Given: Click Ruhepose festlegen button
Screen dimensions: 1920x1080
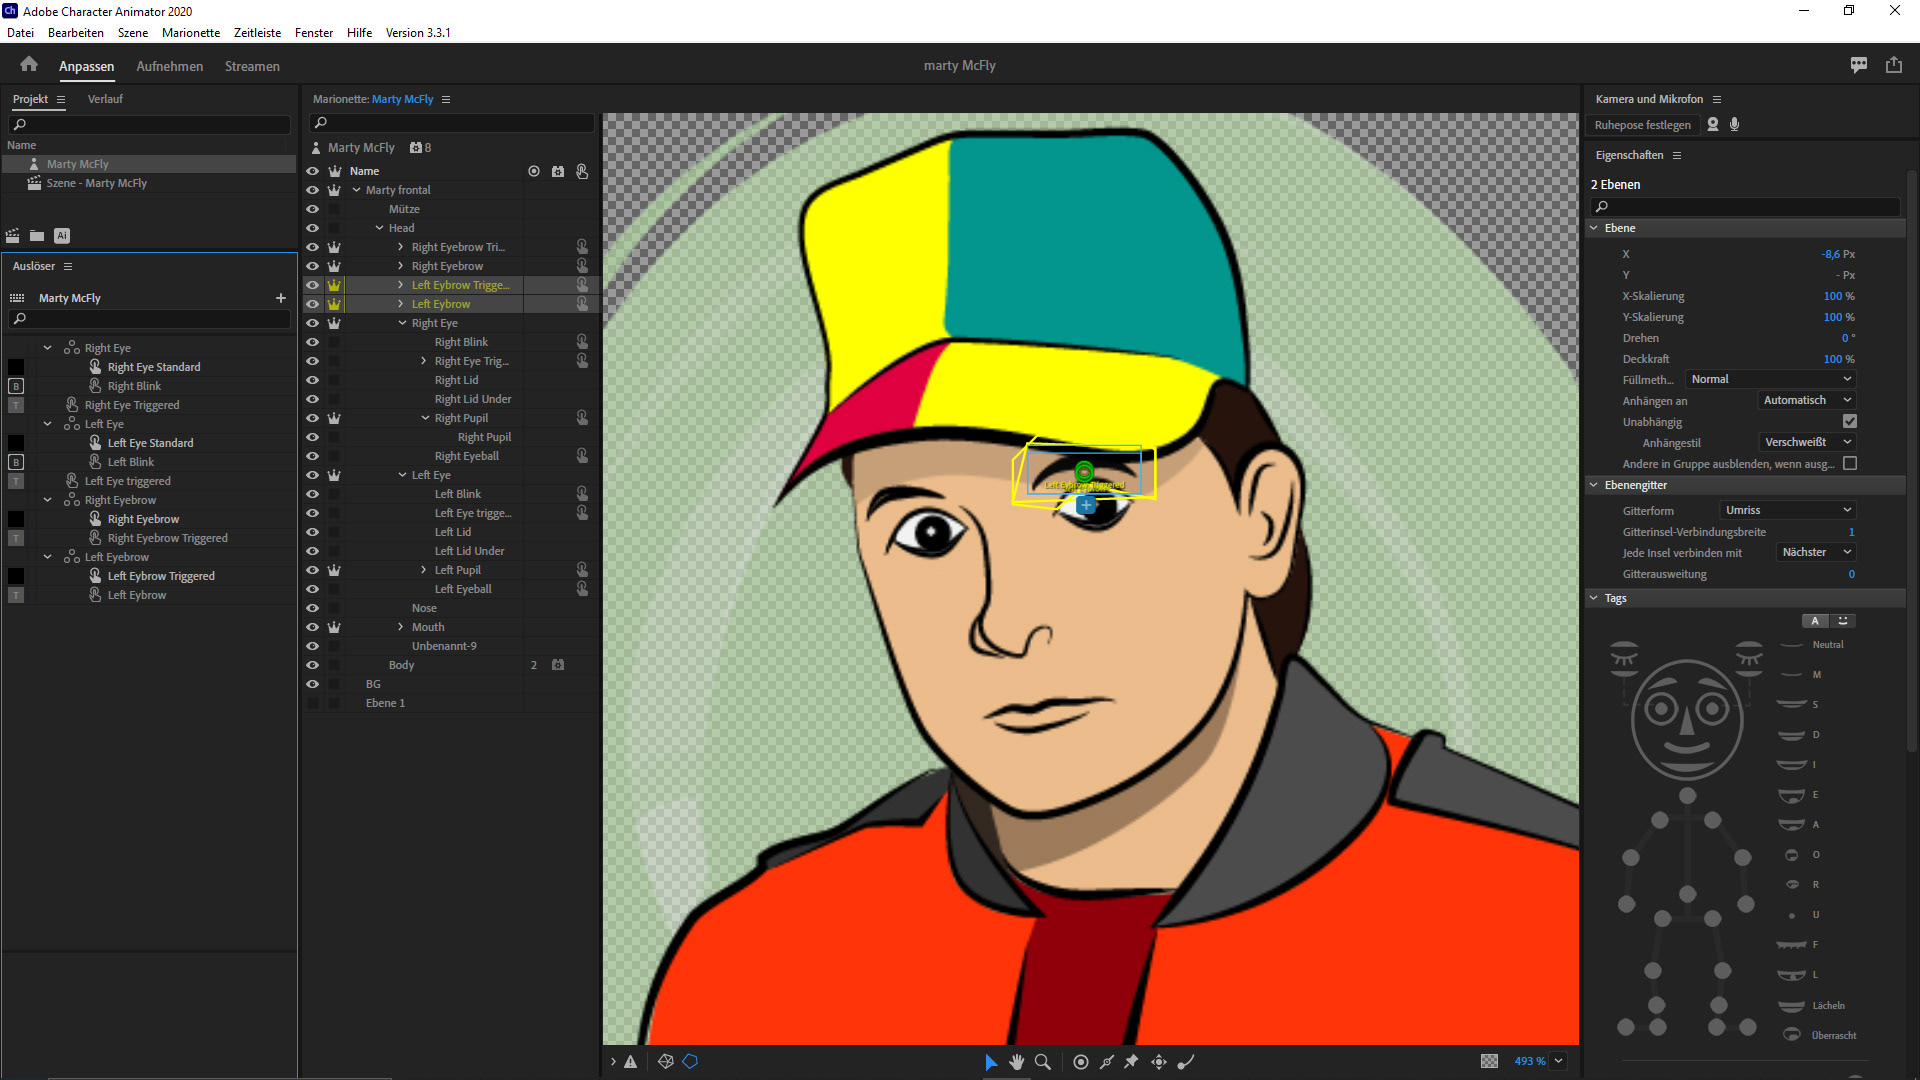Looking at the screenshot, I should click(x=1642, y=125).
